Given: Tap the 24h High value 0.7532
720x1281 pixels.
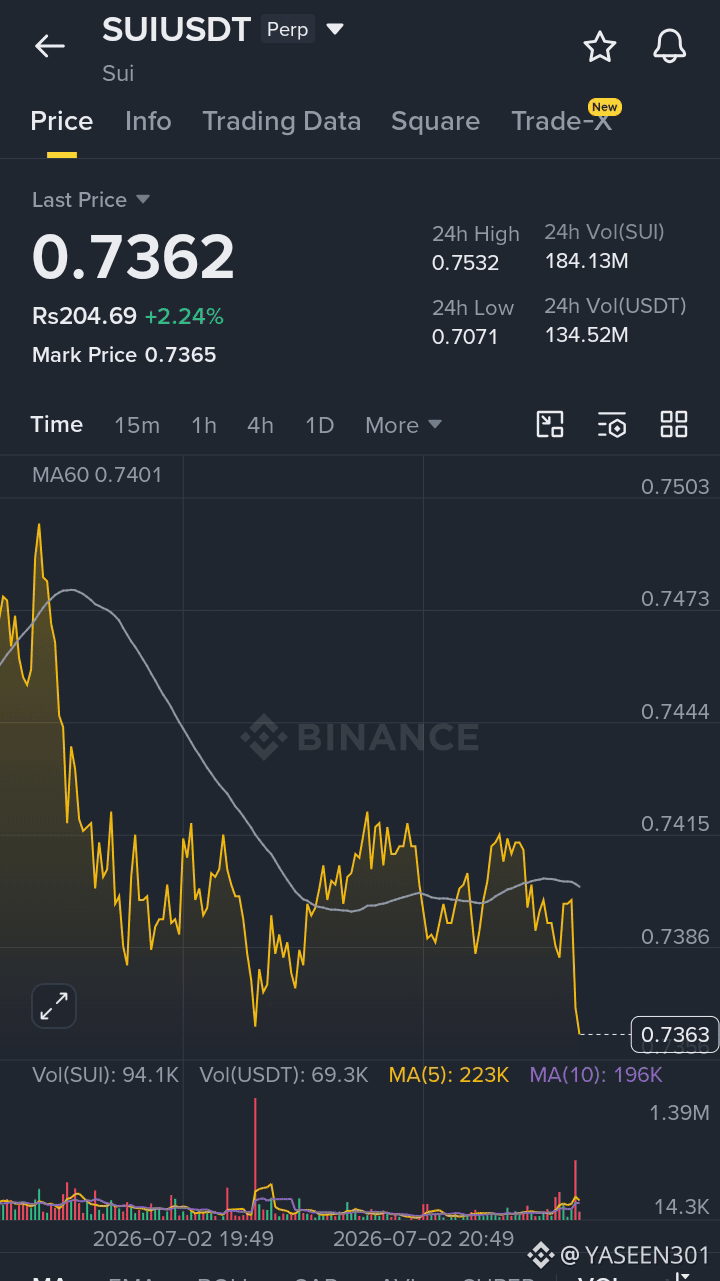Looking at the screenshot, I should [465, 263].
